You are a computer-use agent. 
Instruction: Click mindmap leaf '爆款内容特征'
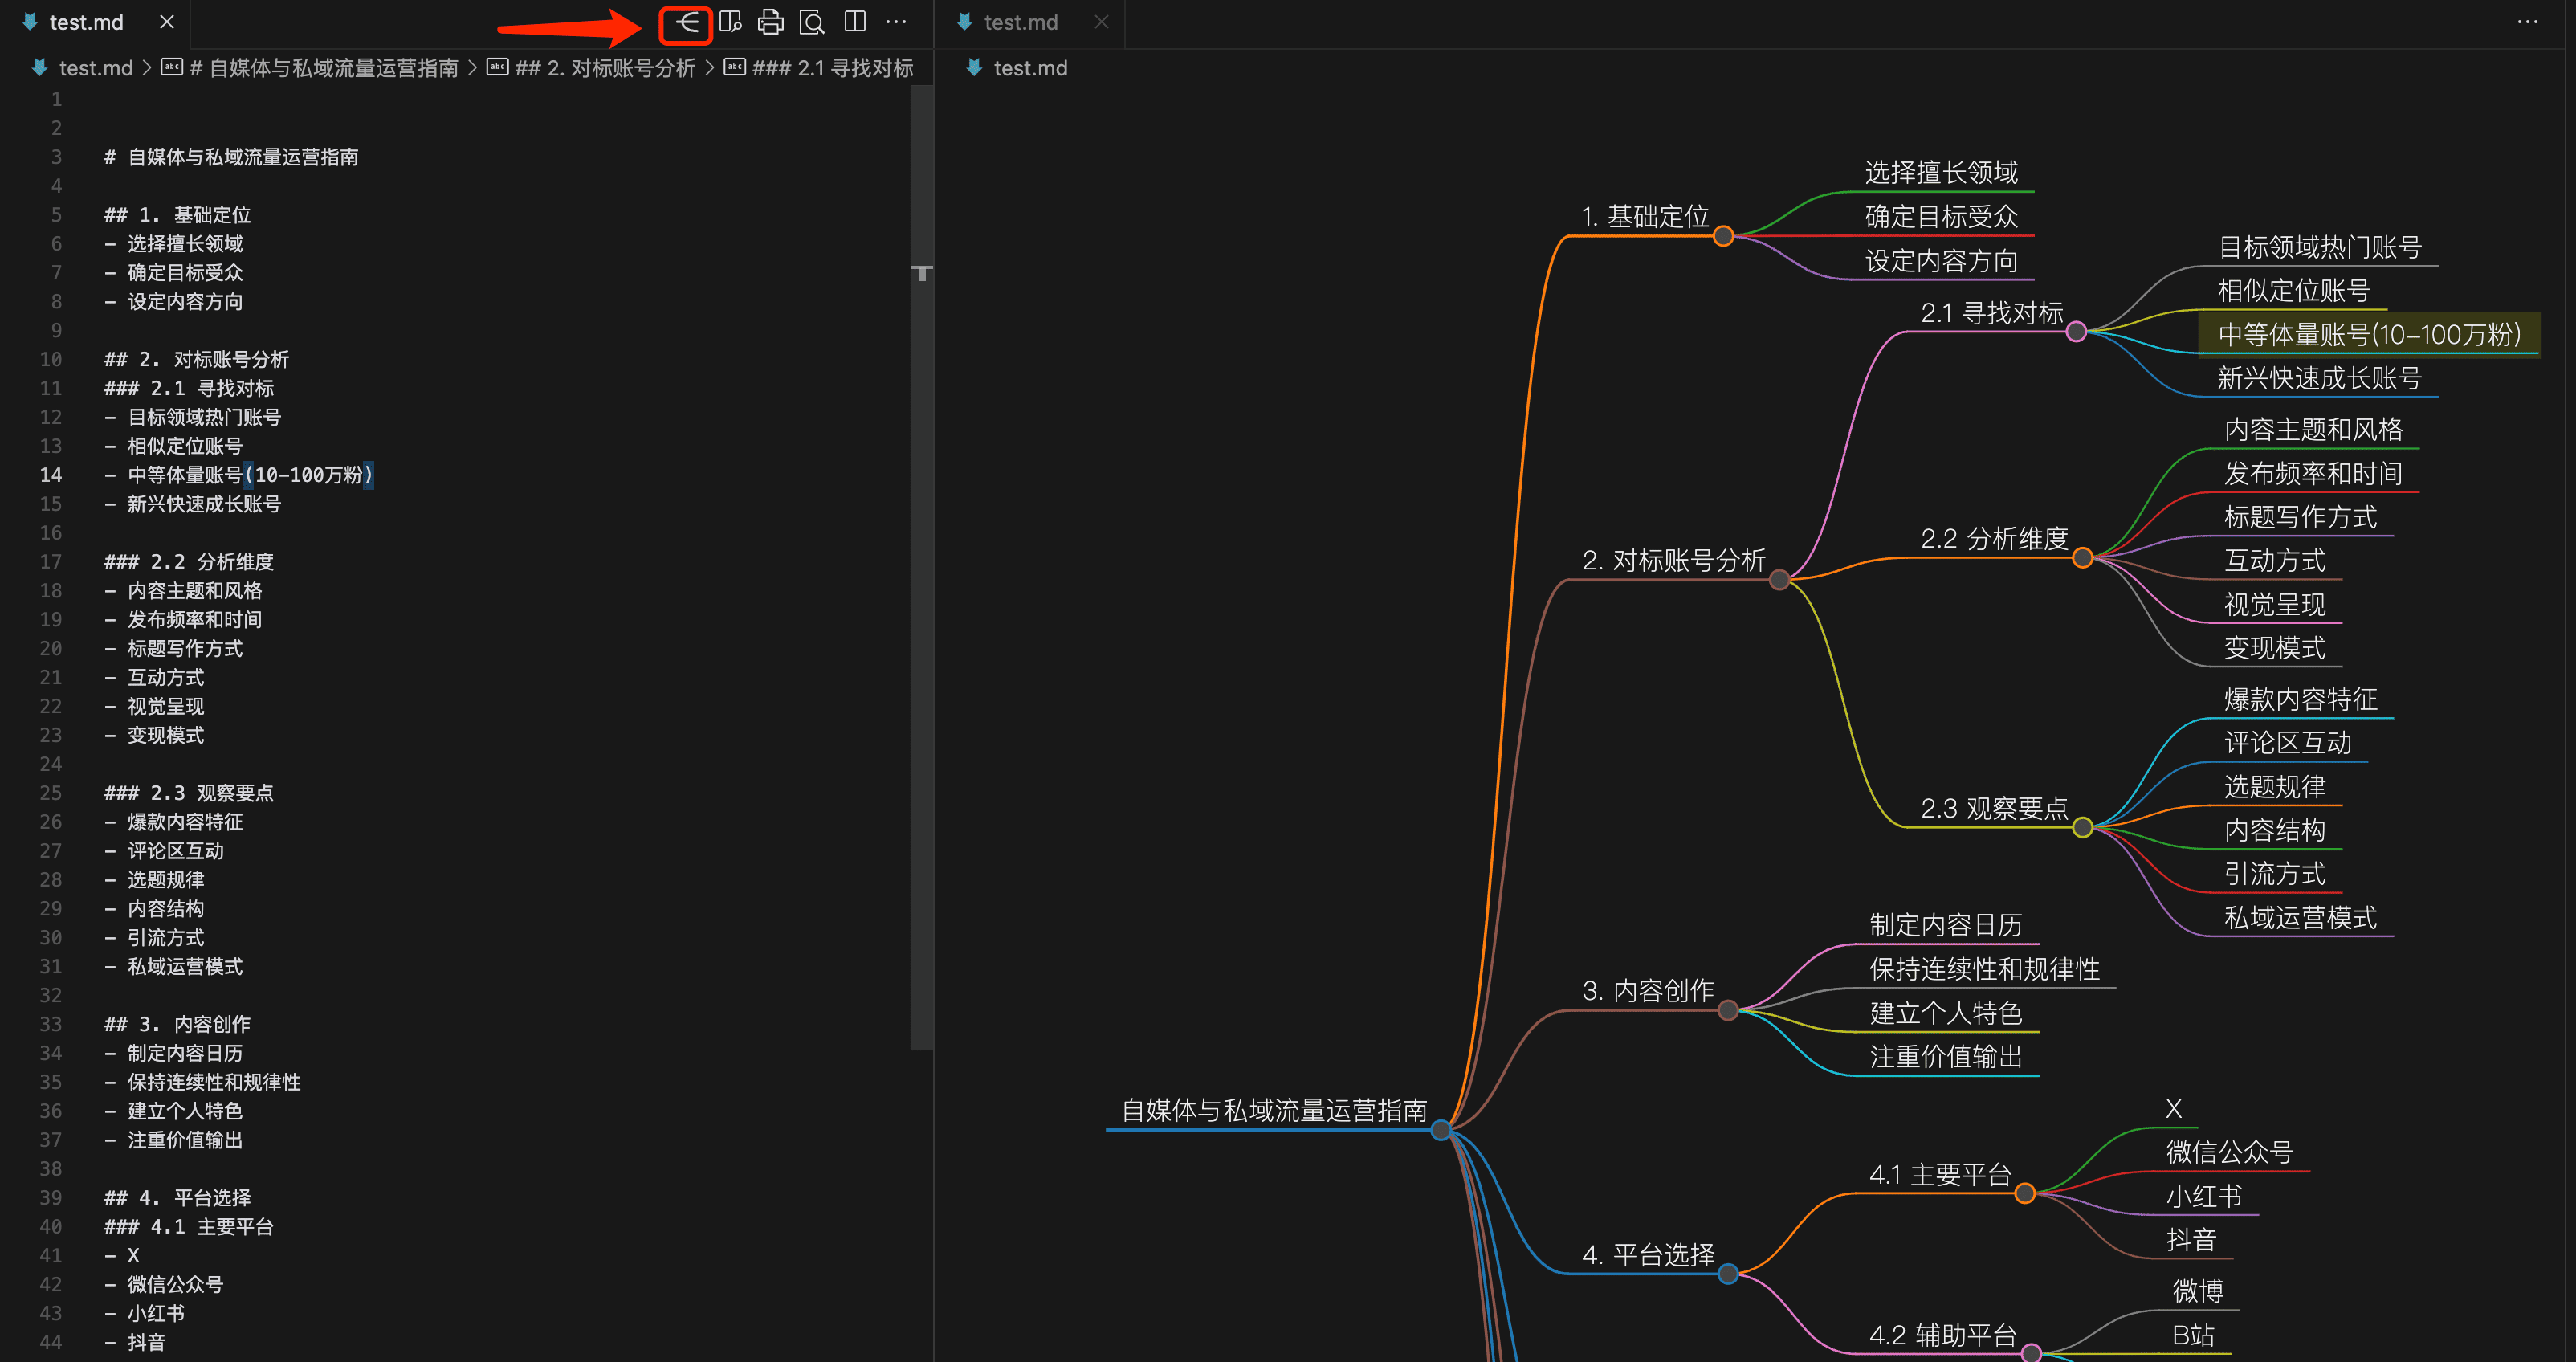2300,699
